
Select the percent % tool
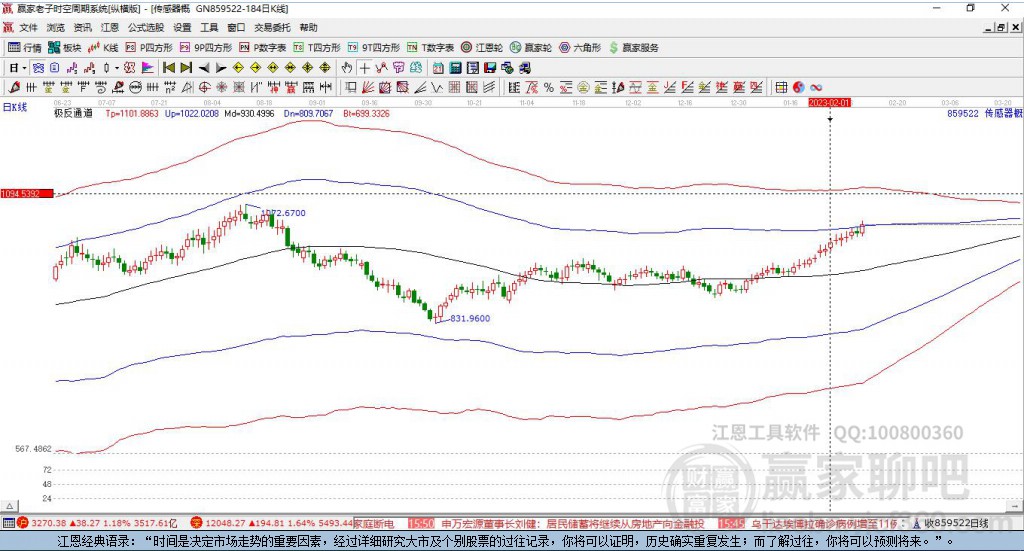549,87
